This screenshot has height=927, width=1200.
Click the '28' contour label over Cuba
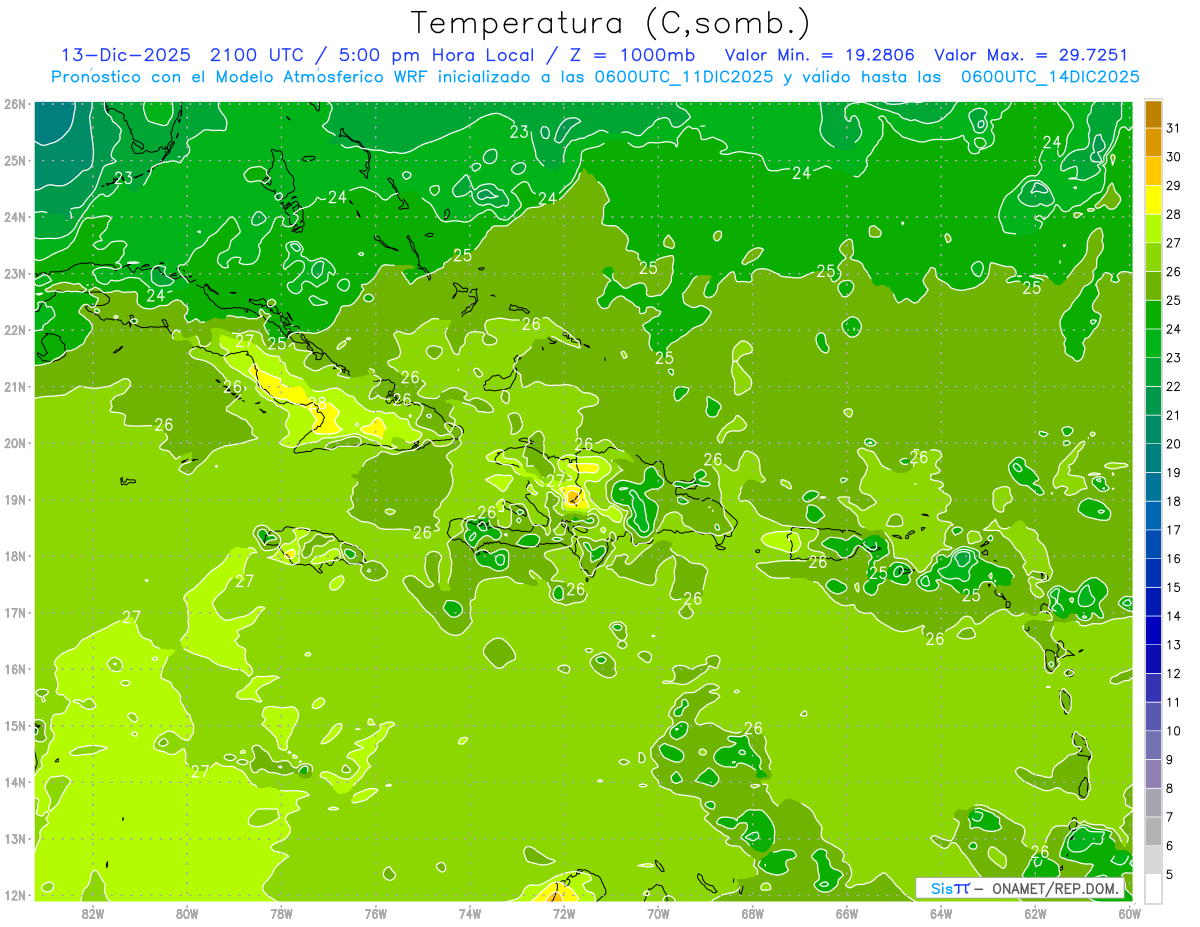[318, 404]
